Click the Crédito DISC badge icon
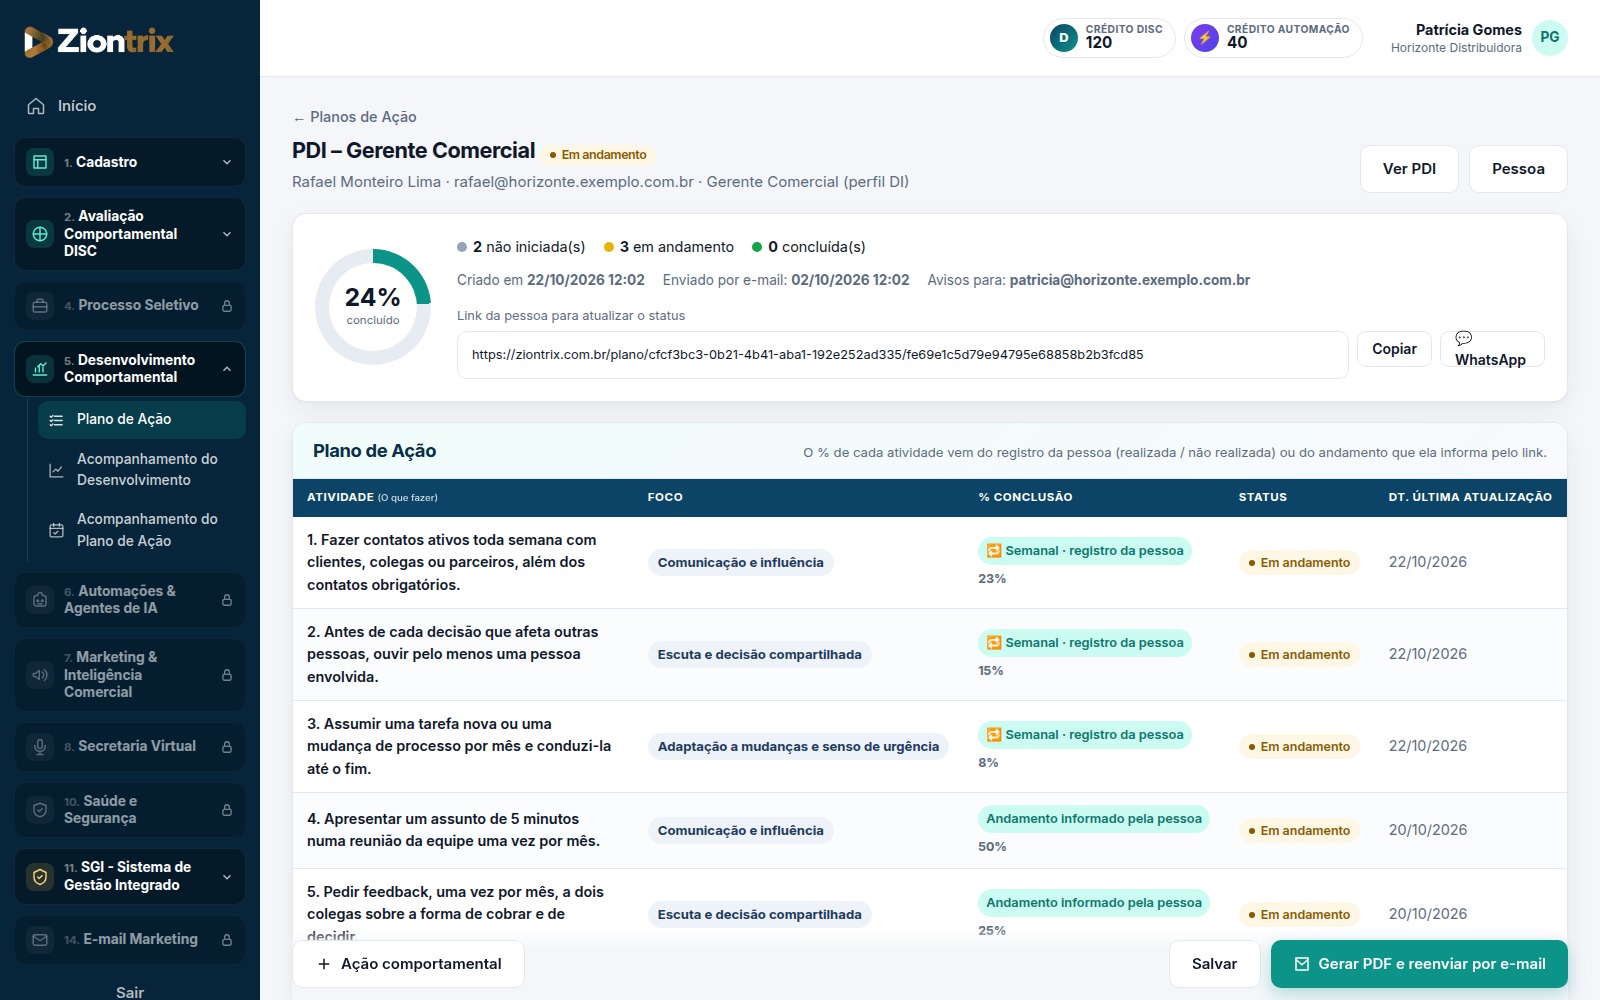Screen dimensions: 1600x1000 1063,38
